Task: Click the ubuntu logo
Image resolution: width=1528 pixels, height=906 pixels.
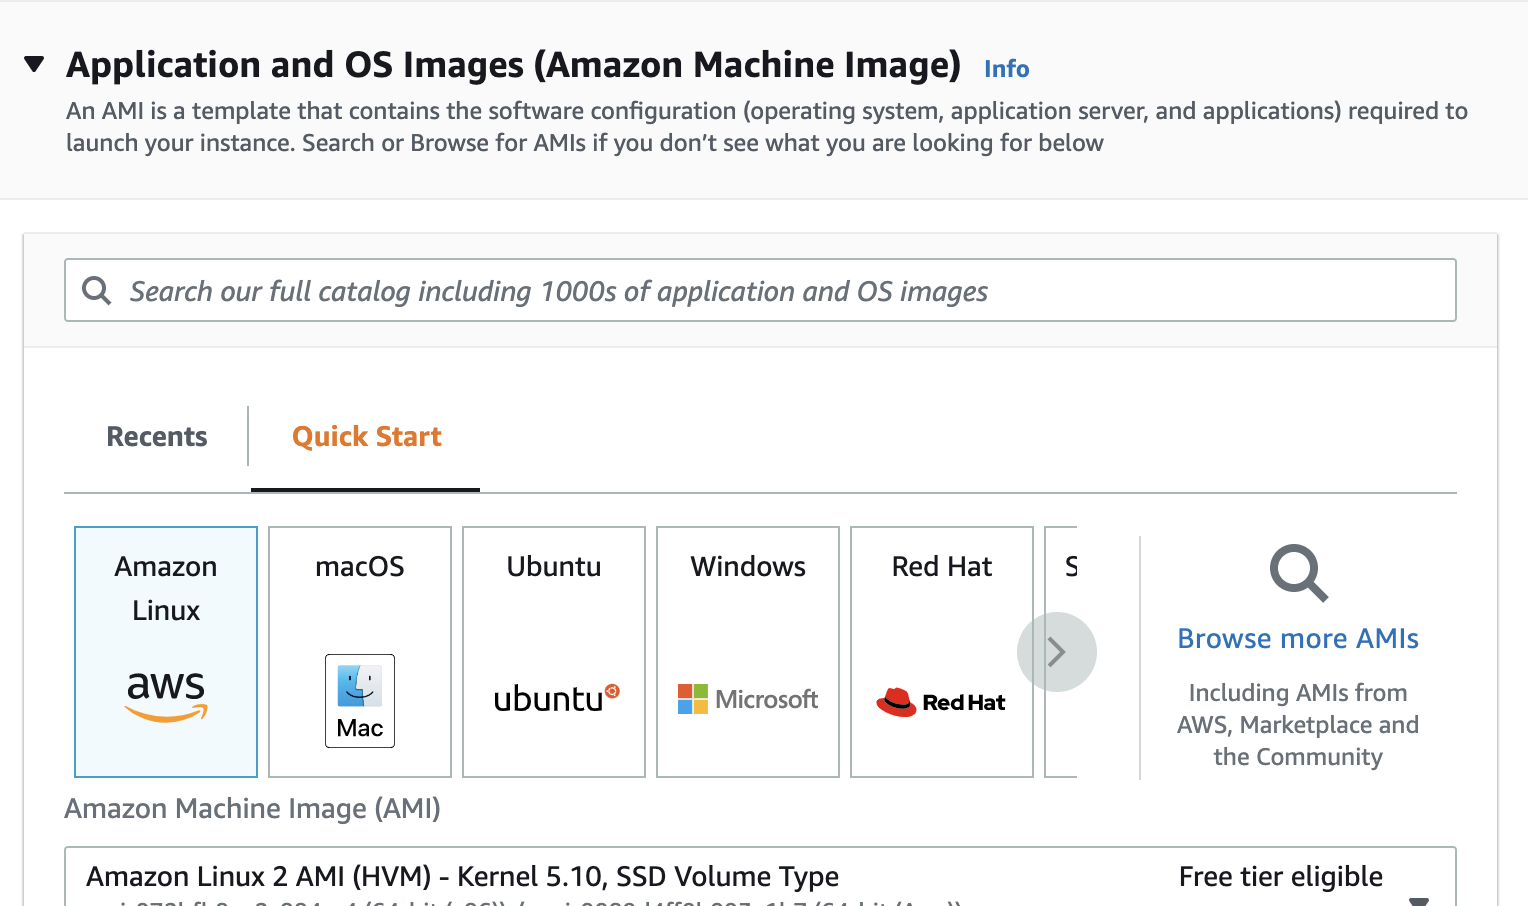Action: (556, 698)
